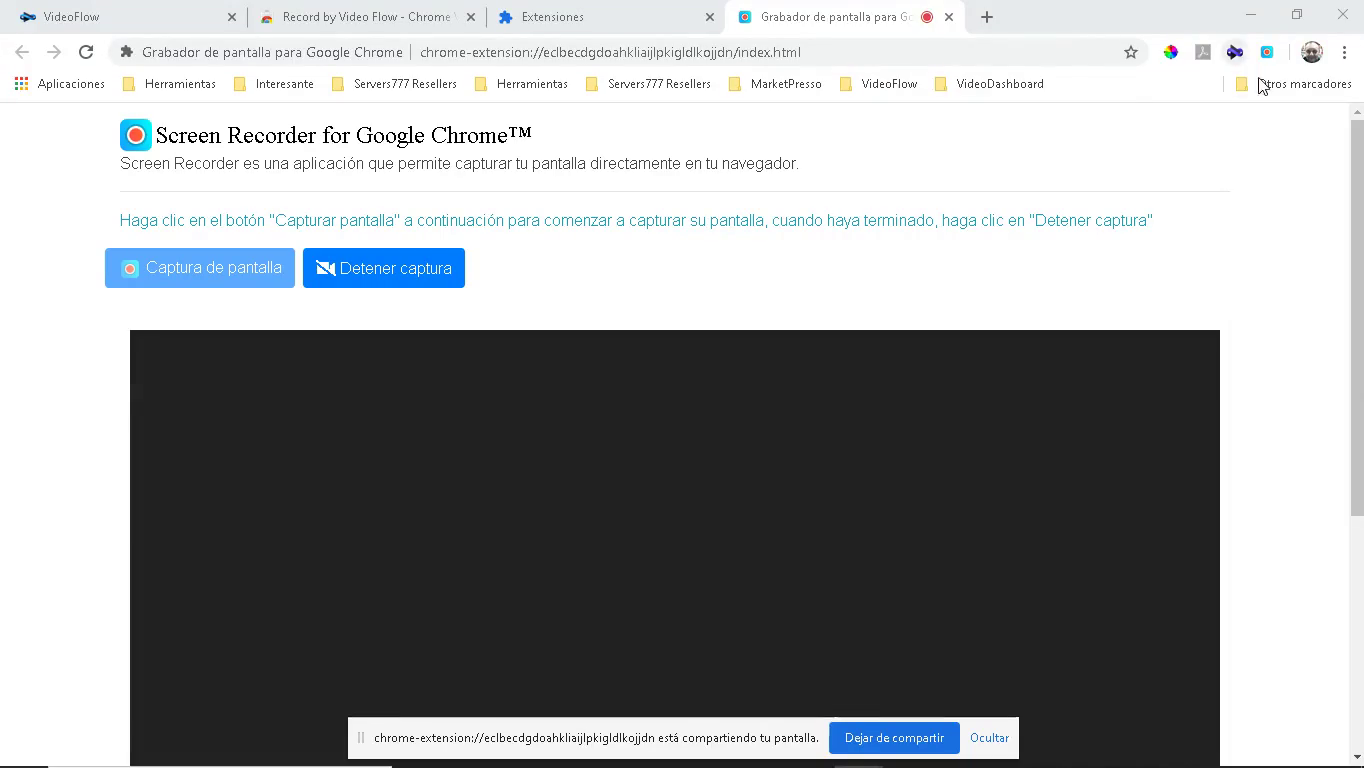Open the VideoFlow extension toolbar icon
Viewport: 1364px width, 768px height.
1235,52
